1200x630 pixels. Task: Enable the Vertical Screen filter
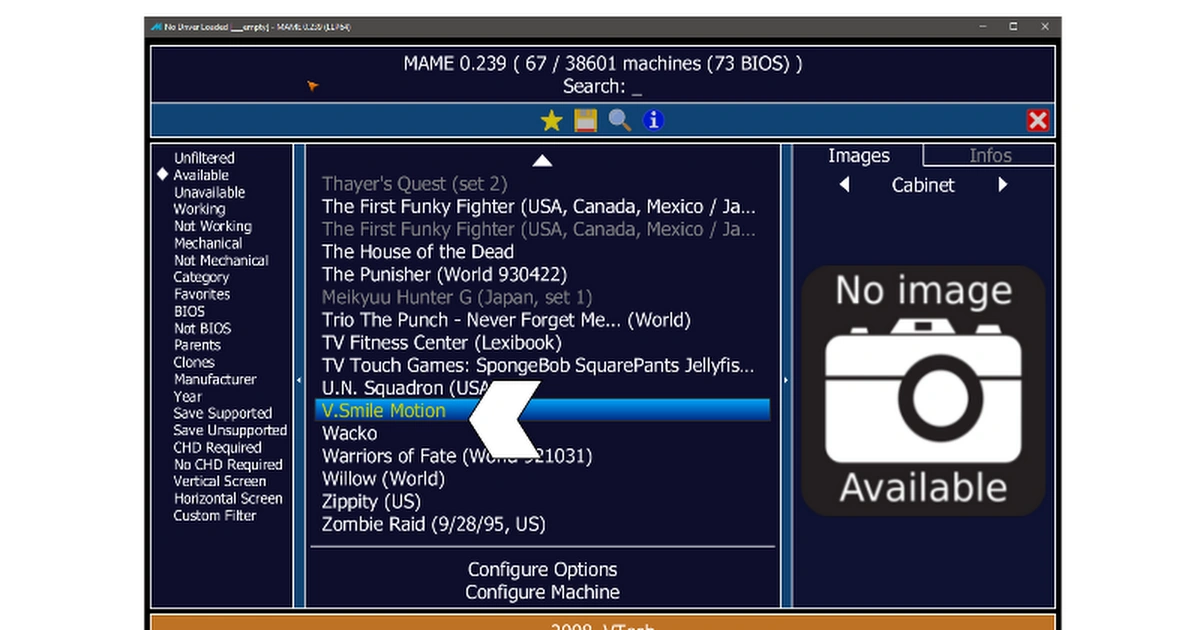click(x=220, y=481)
